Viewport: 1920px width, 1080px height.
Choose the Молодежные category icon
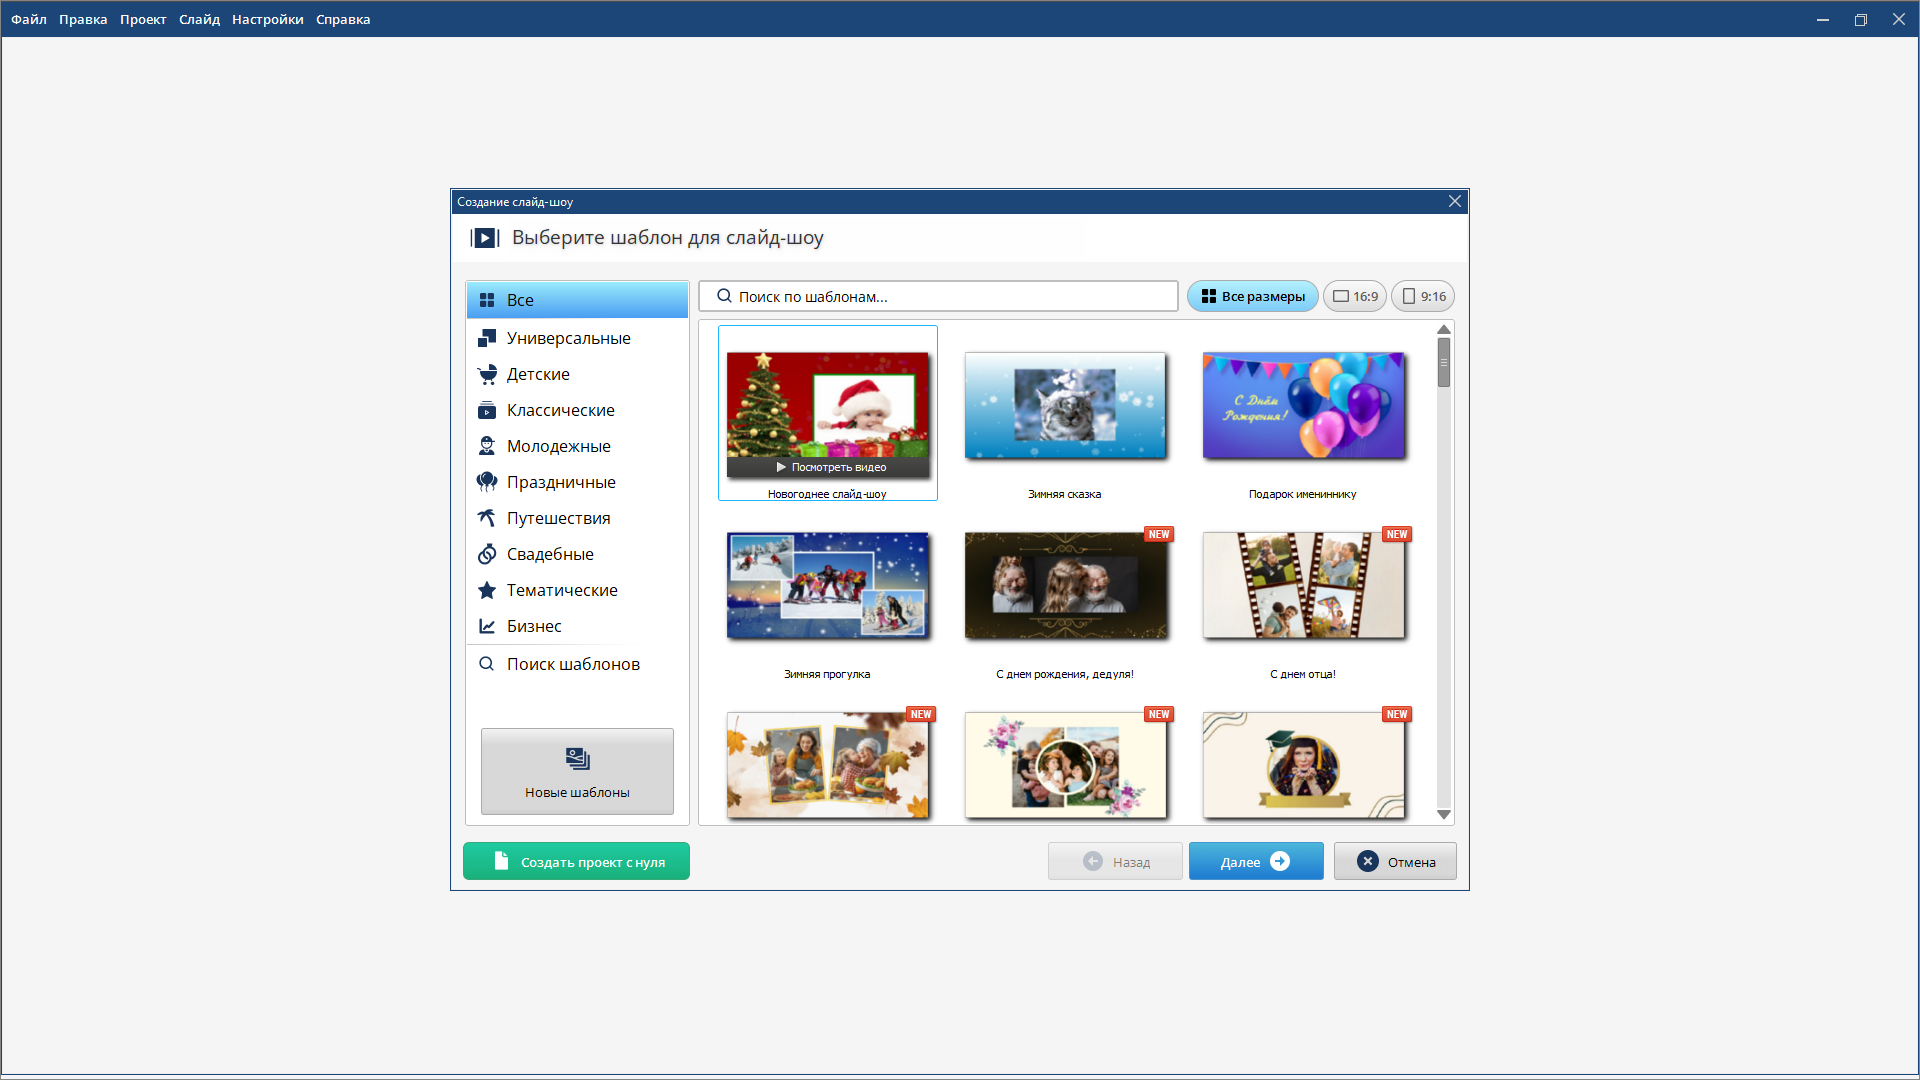pos(487,446)
